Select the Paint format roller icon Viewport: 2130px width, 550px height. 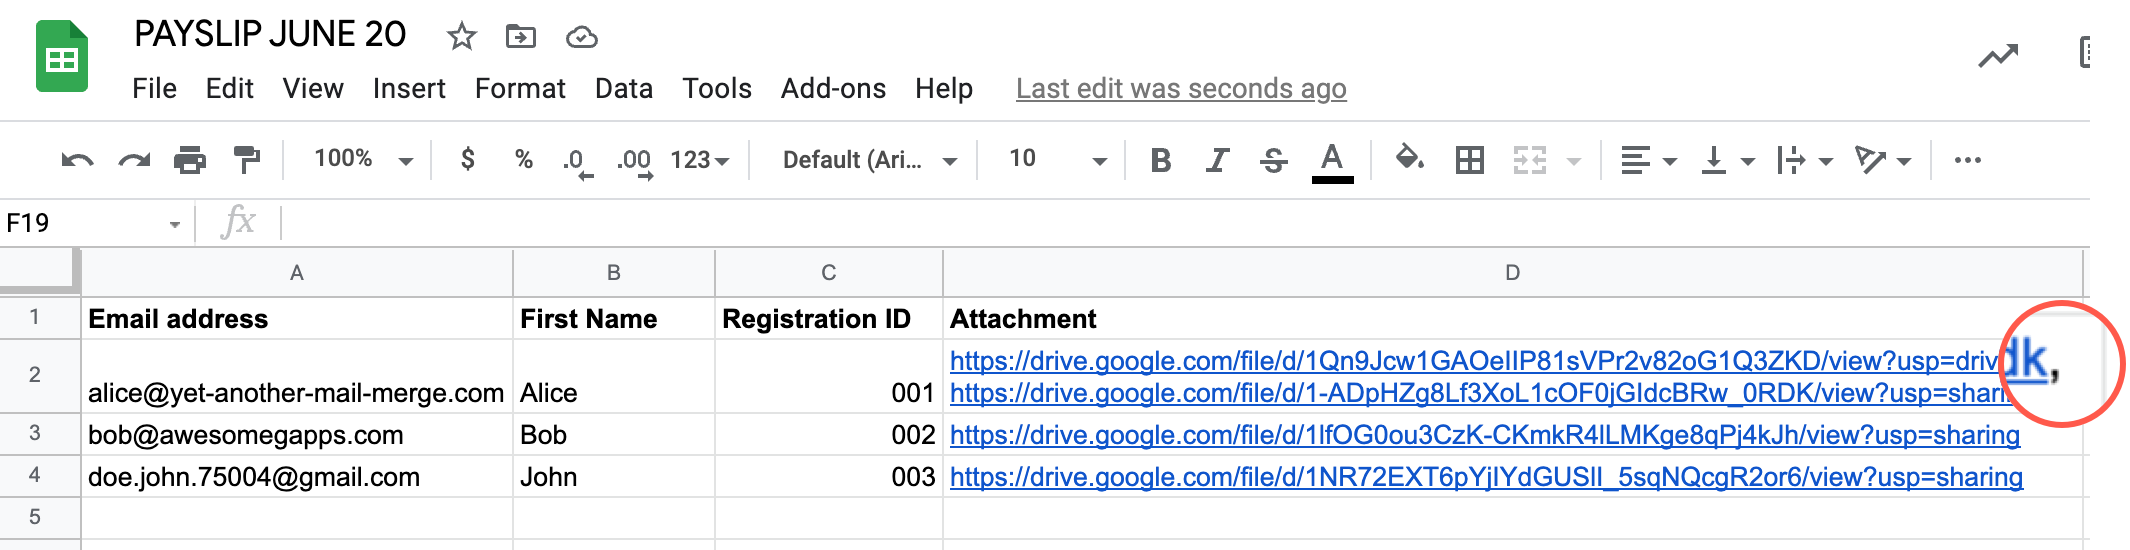(246, 160)
